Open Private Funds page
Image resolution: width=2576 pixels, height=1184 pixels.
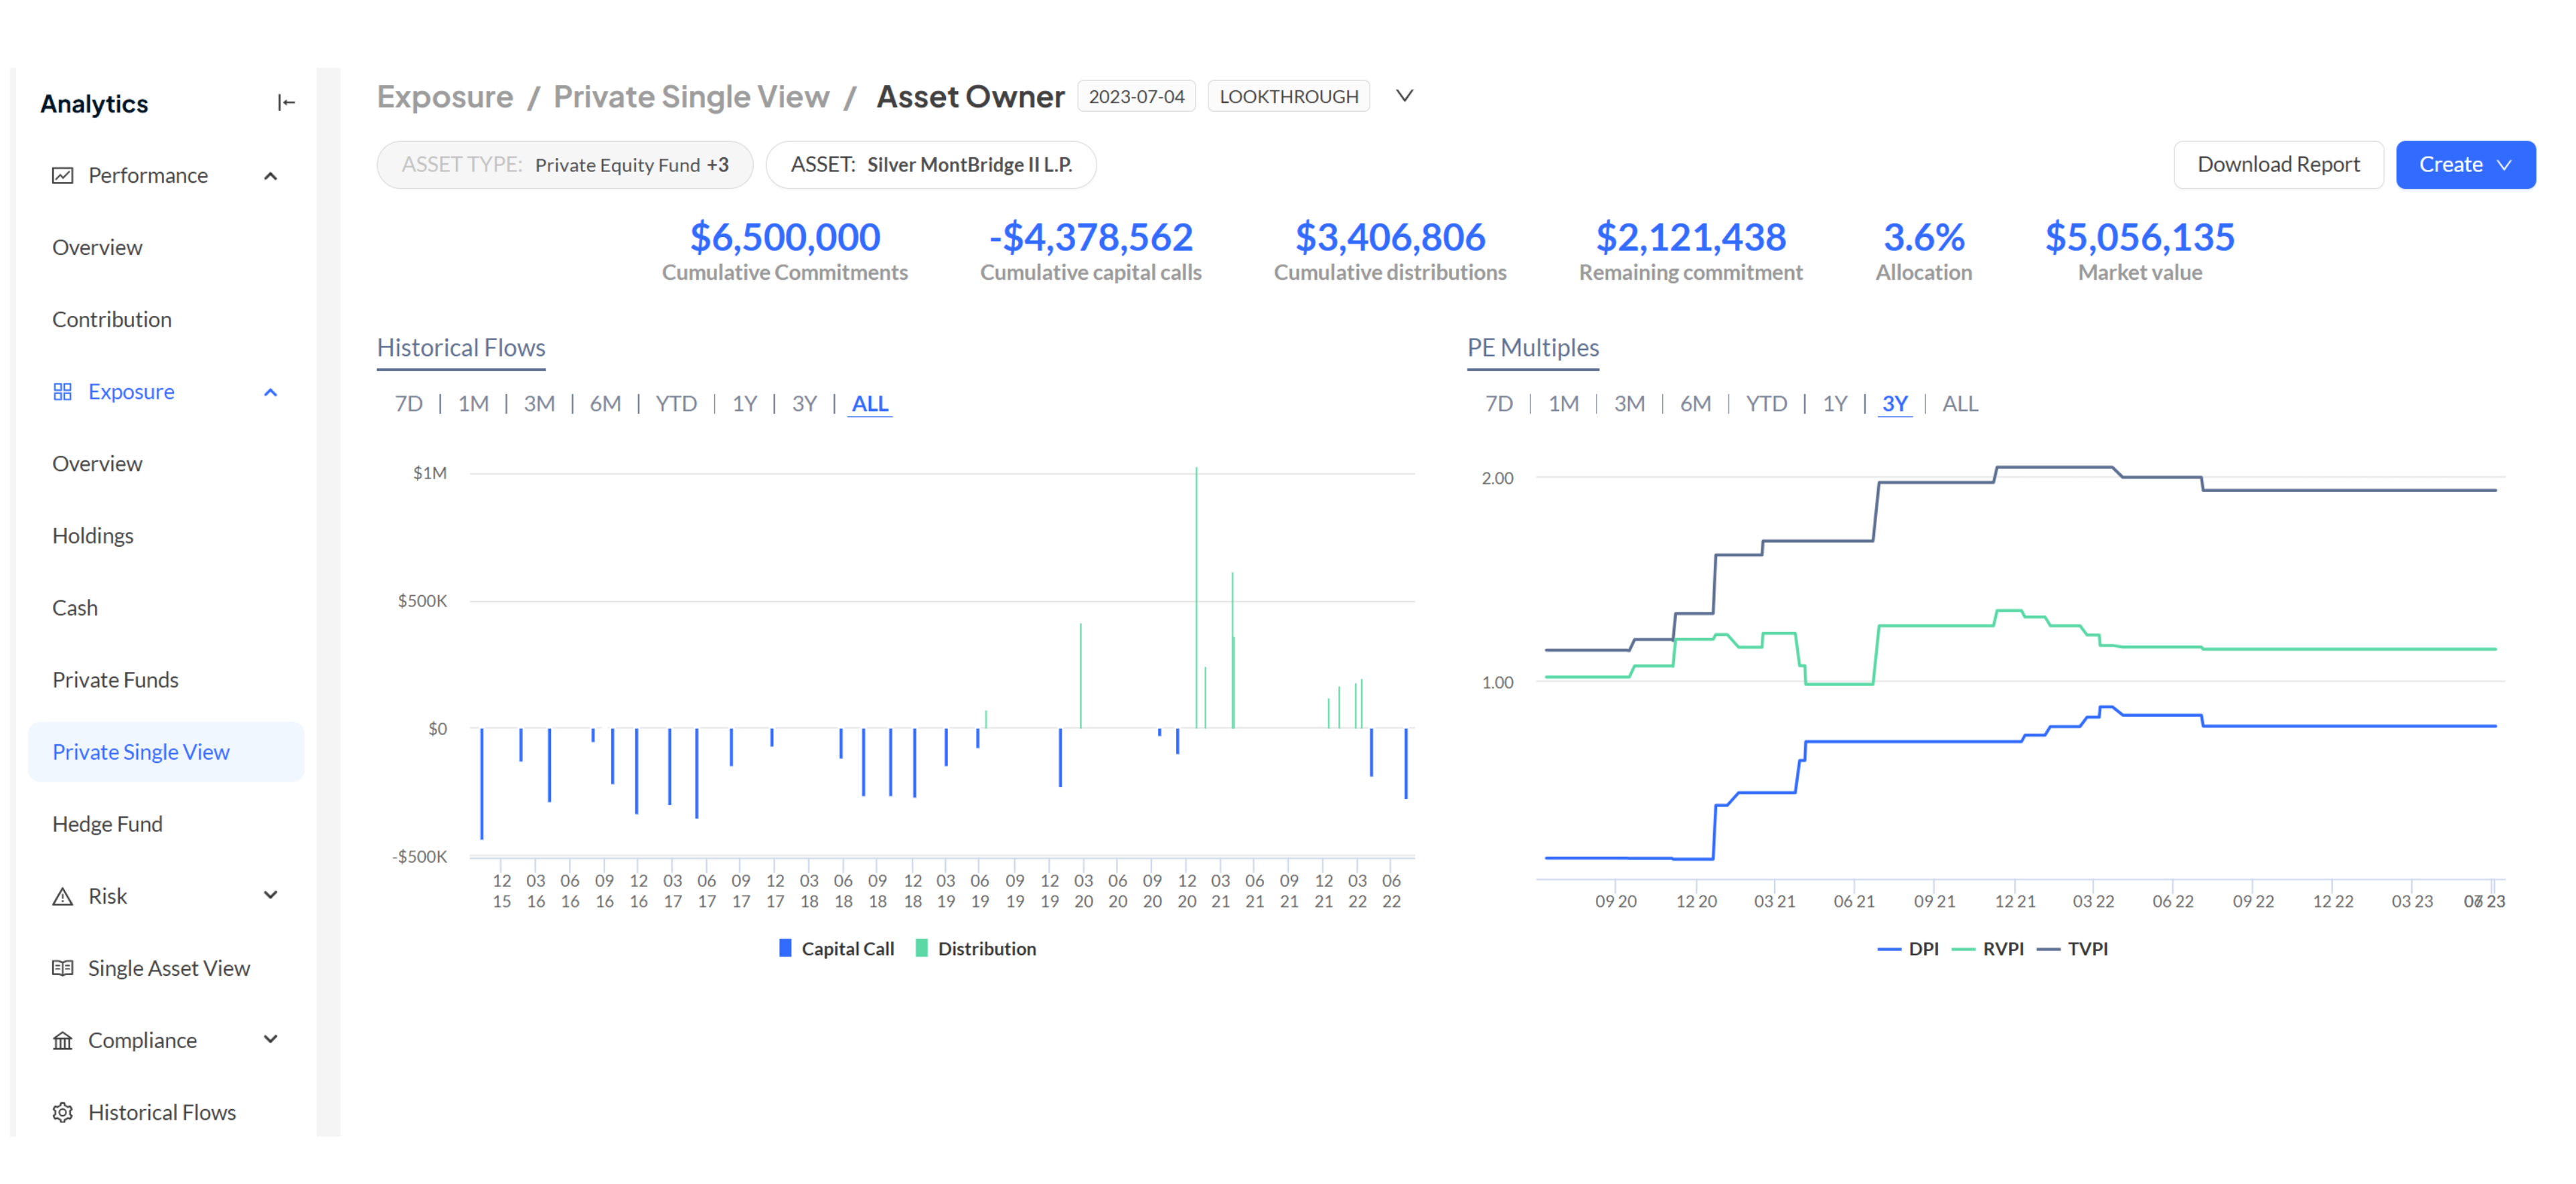[x=115, y=680]
